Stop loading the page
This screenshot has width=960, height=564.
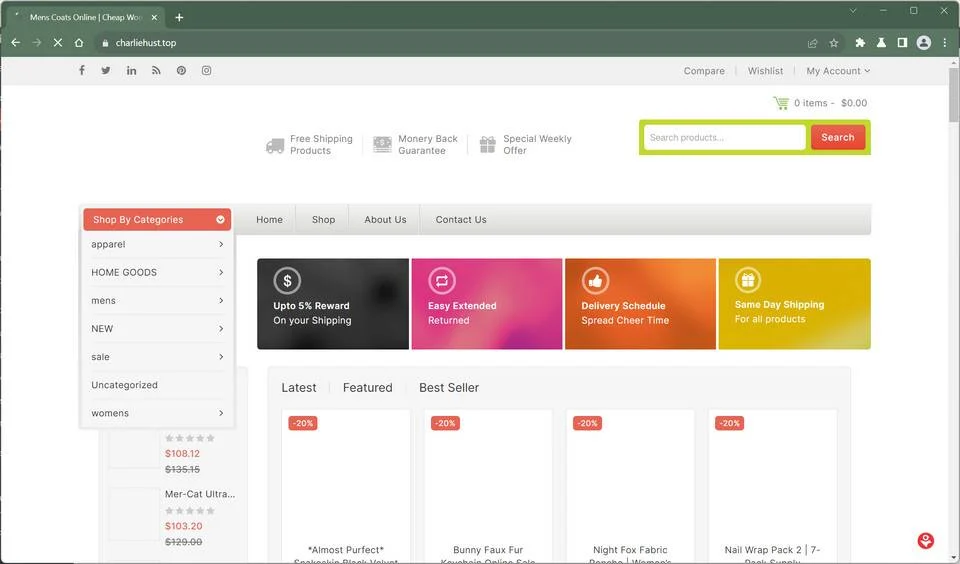58,43
